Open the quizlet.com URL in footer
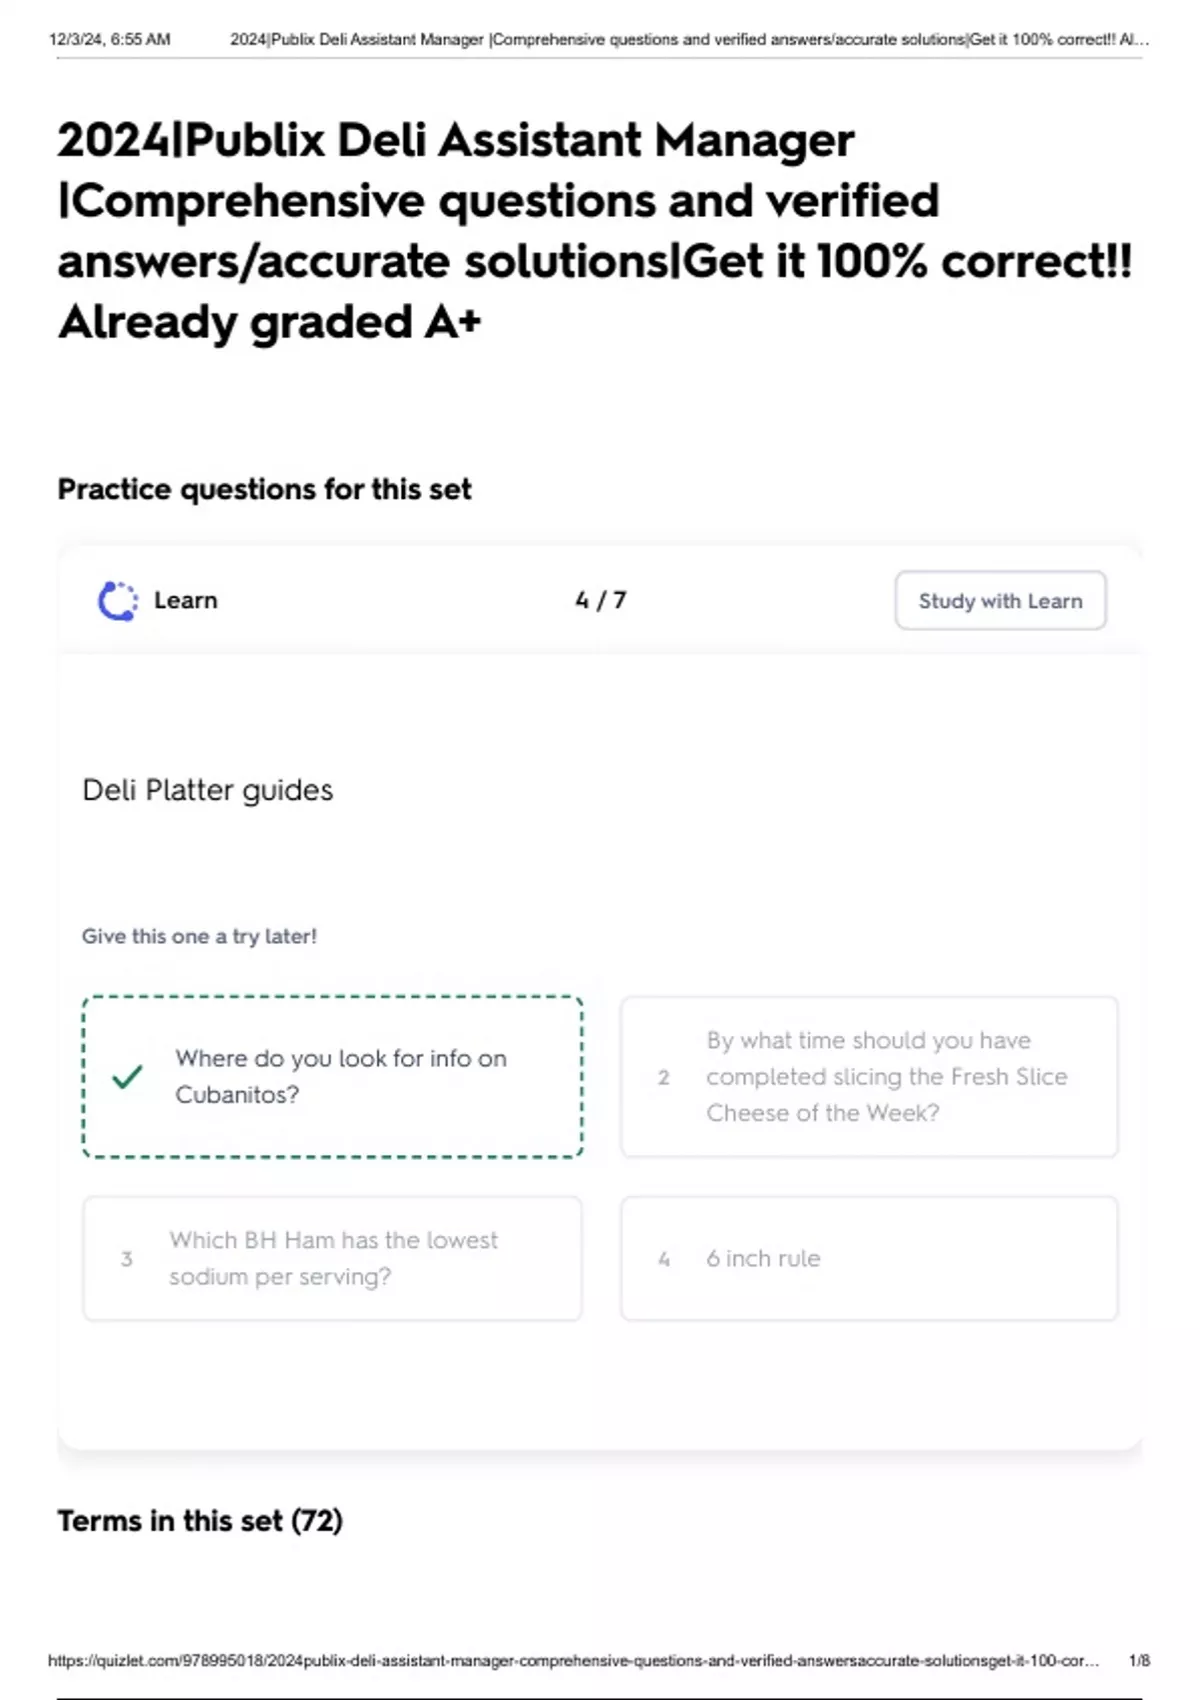The width and height of the screenshot is (1200, 1700). 573,1661
